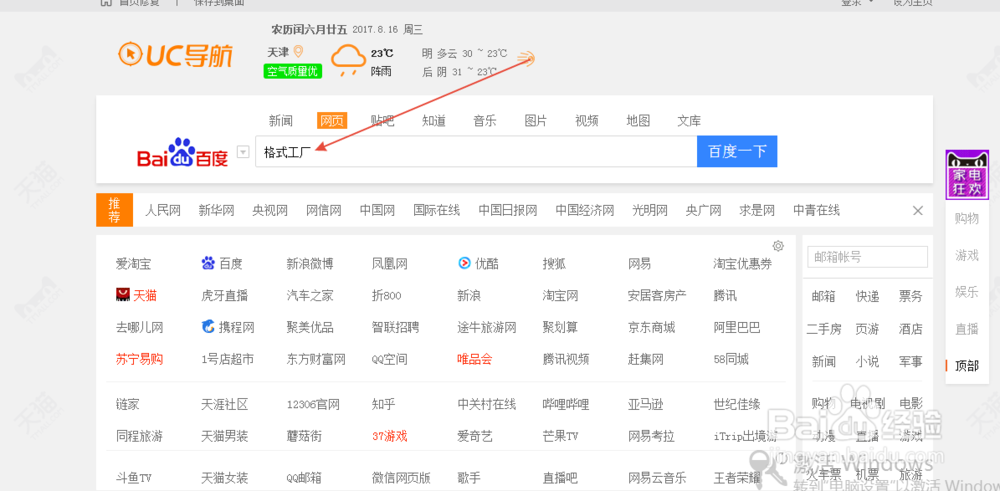Open the 苏宁易购 link
Image resolution: width=1000 pixels, height=491 pixels.
click(x=139, y=359)
